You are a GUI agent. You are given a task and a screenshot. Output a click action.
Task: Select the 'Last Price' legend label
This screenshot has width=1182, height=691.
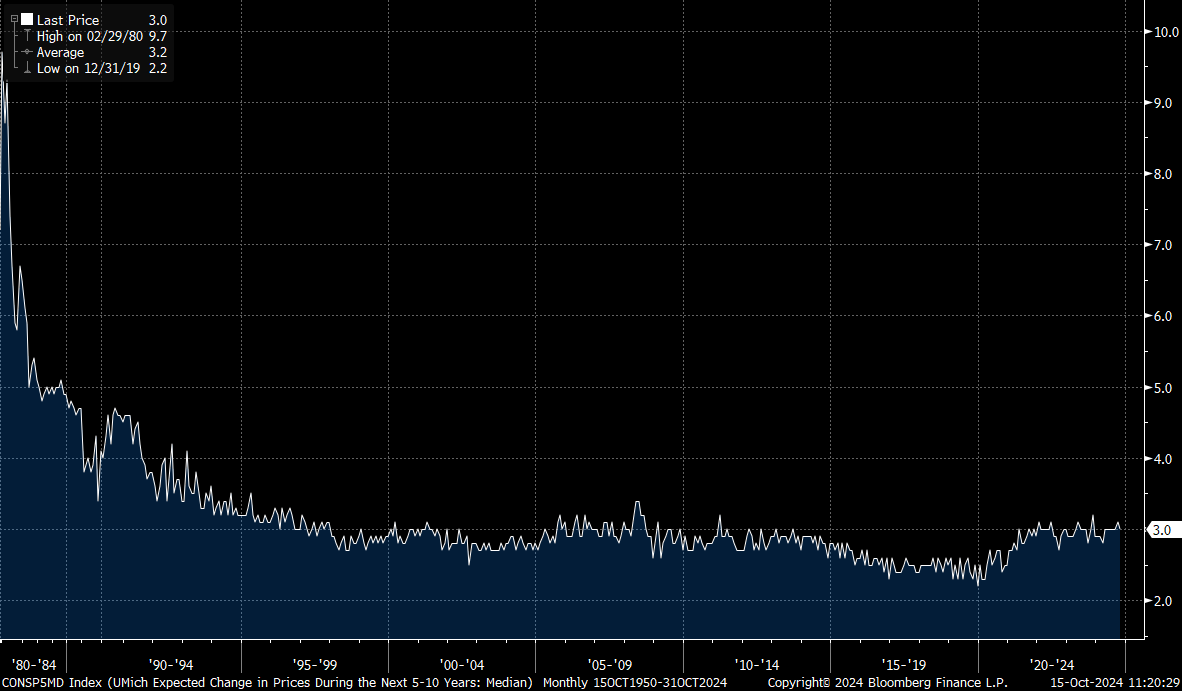tap(68, 20)
